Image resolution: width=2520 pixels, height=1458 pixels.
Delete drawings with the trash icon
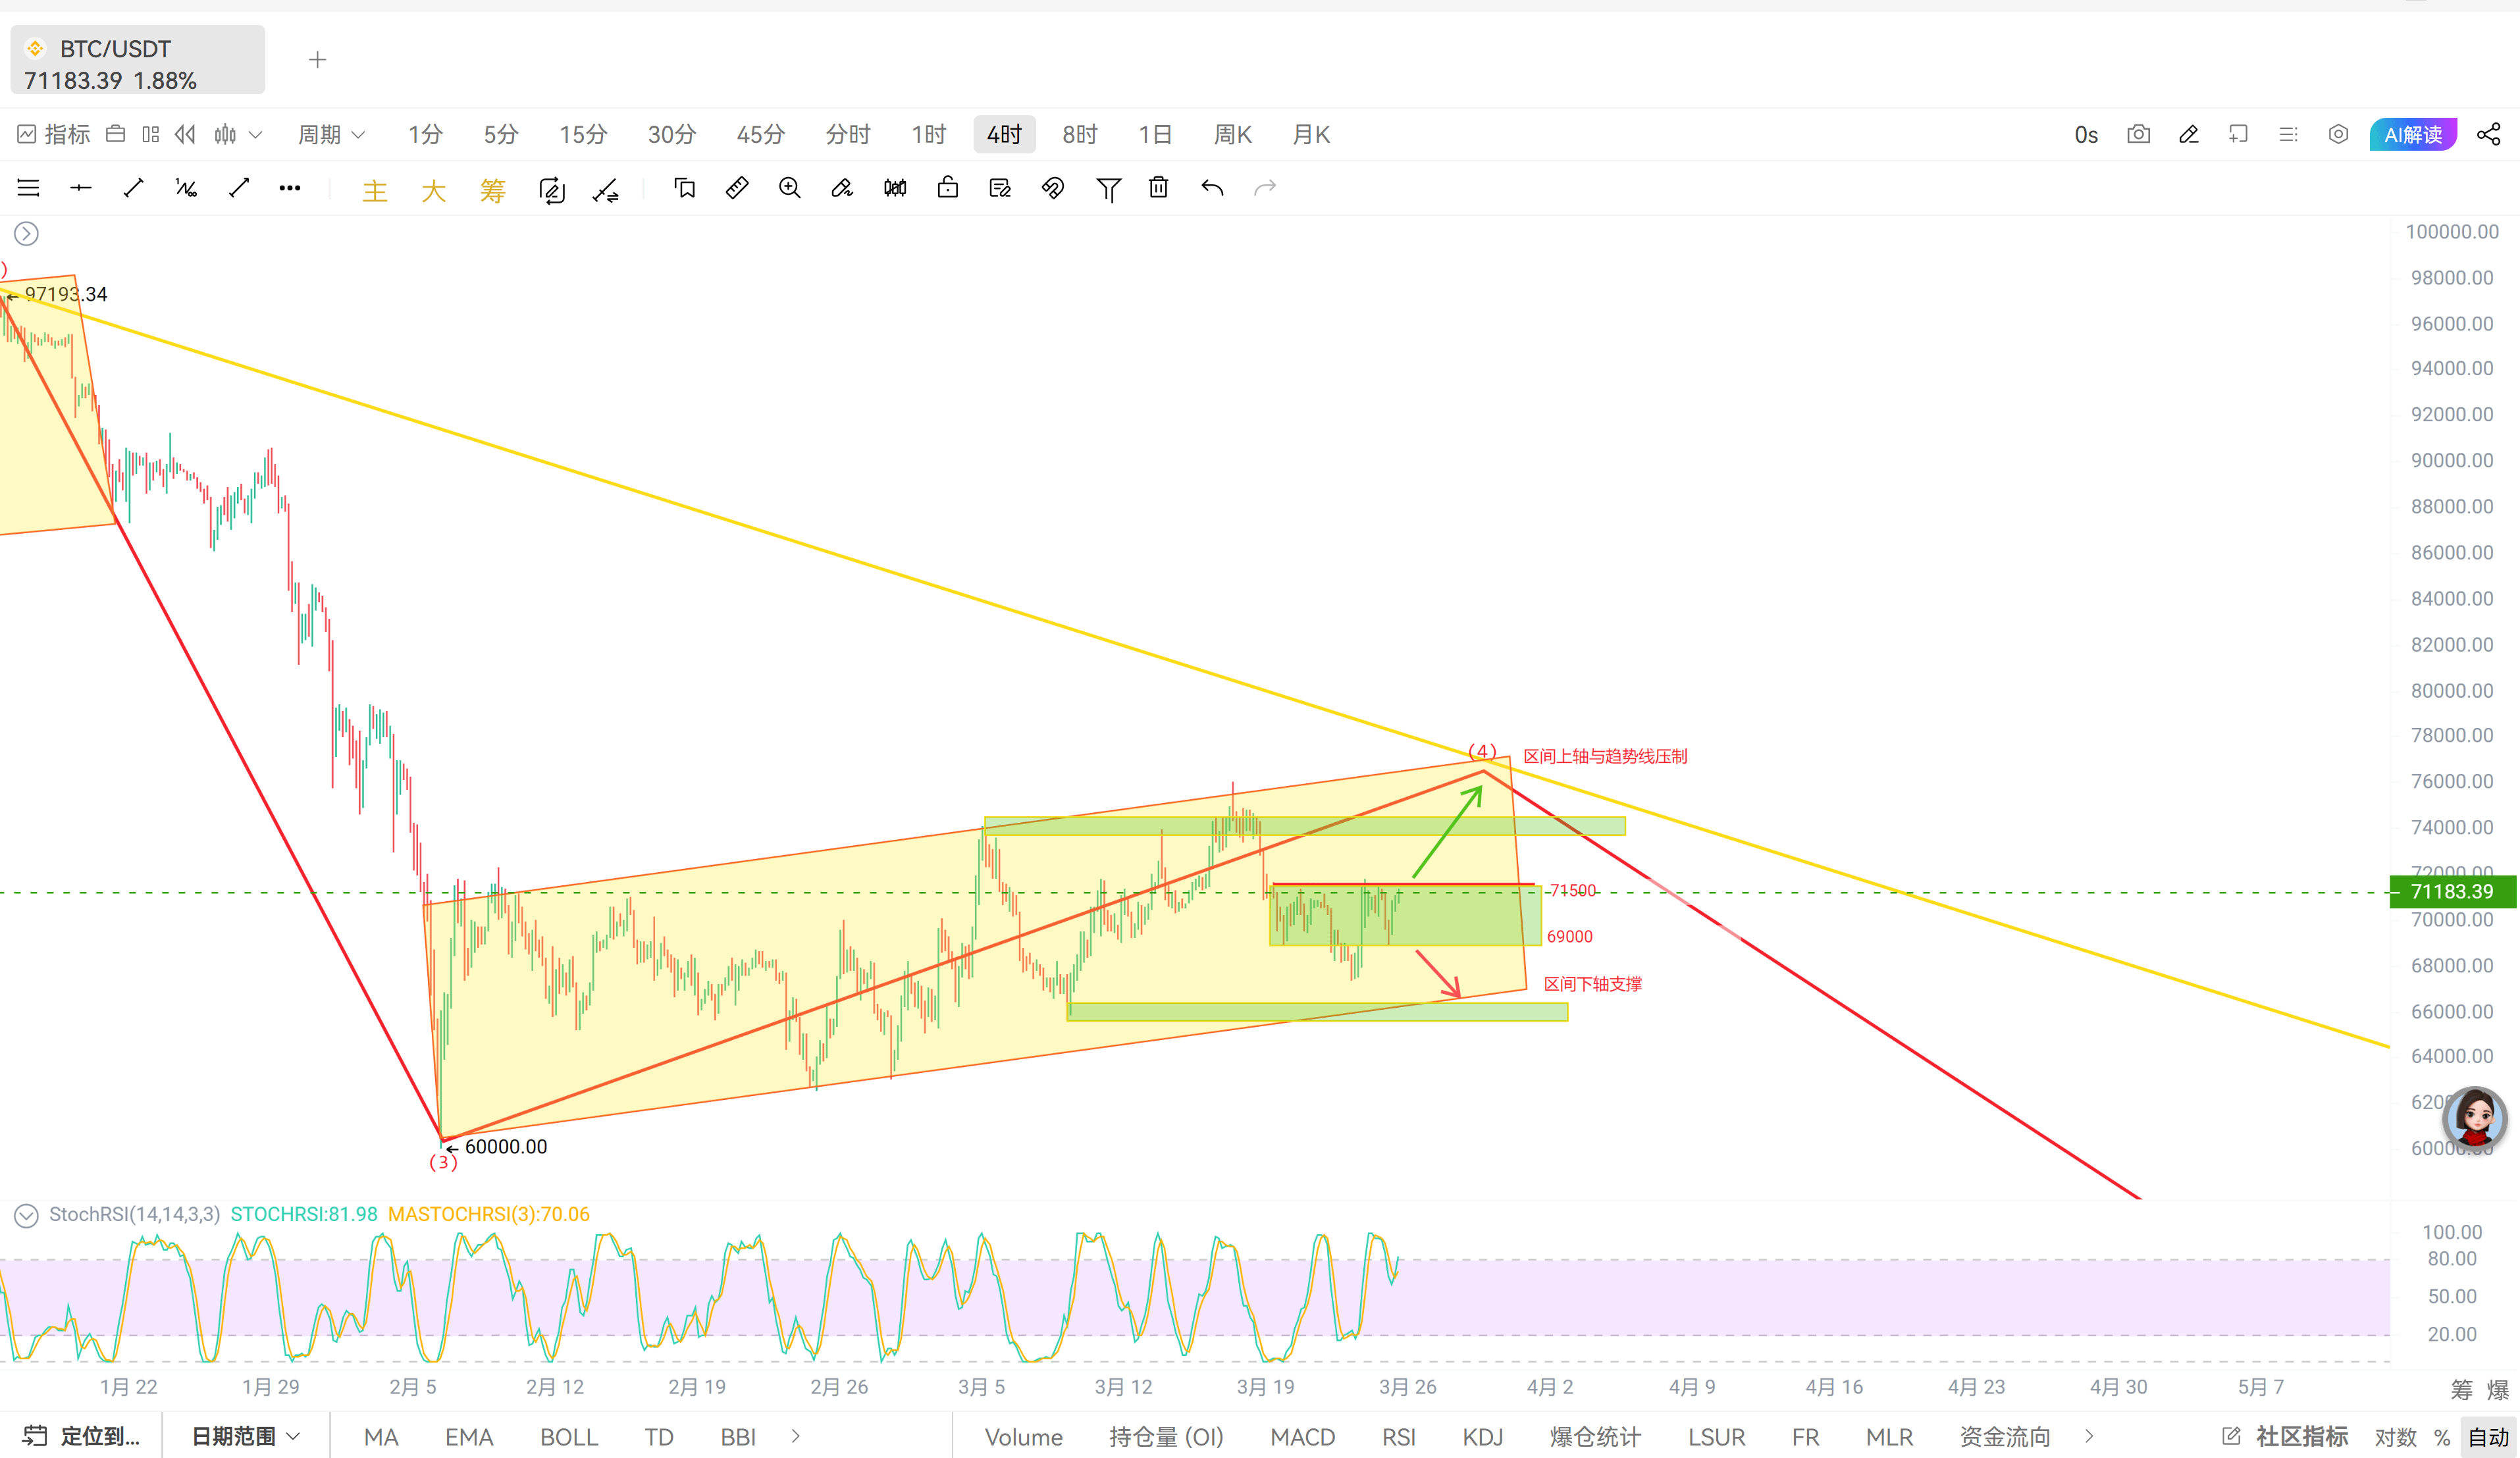click(x=1158, y=188)
